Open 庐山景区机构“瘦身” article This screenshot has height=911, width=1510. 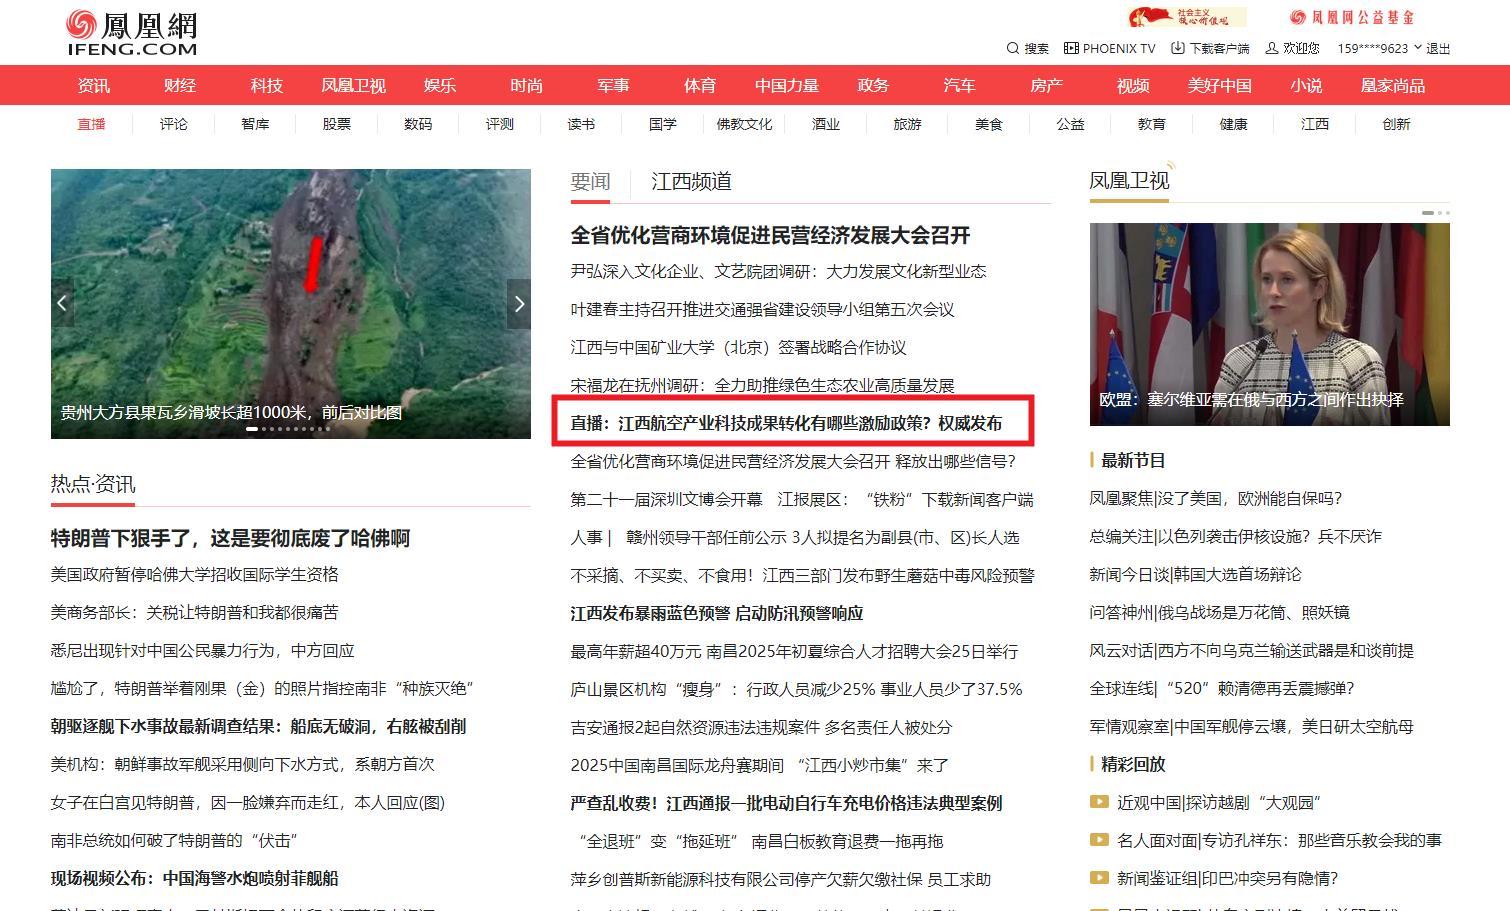click(x=796, y=689)
